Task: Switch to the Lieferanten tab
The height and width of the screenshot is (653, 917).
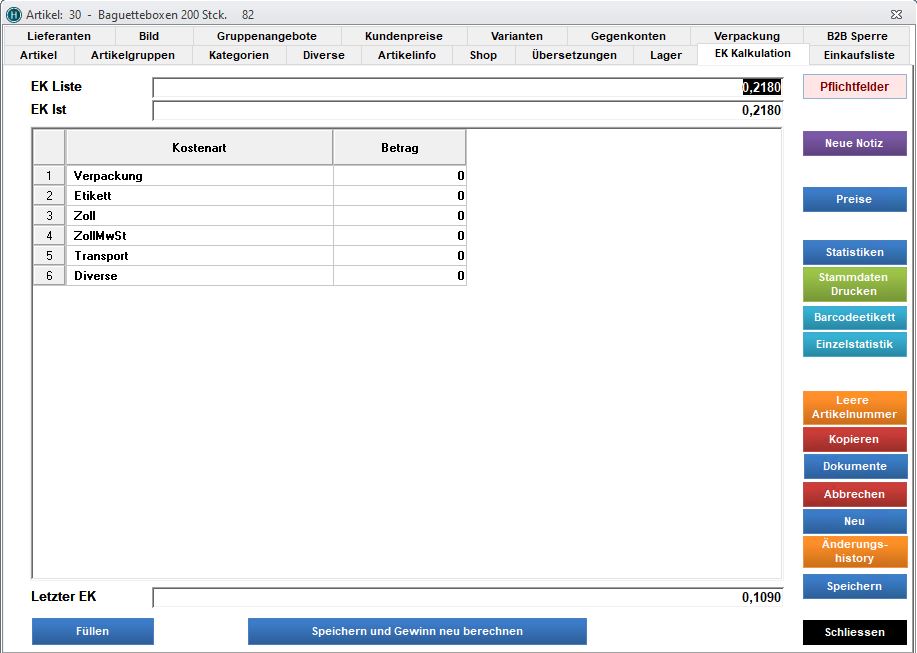Action: pyautogui.click(x=59, y=36)
